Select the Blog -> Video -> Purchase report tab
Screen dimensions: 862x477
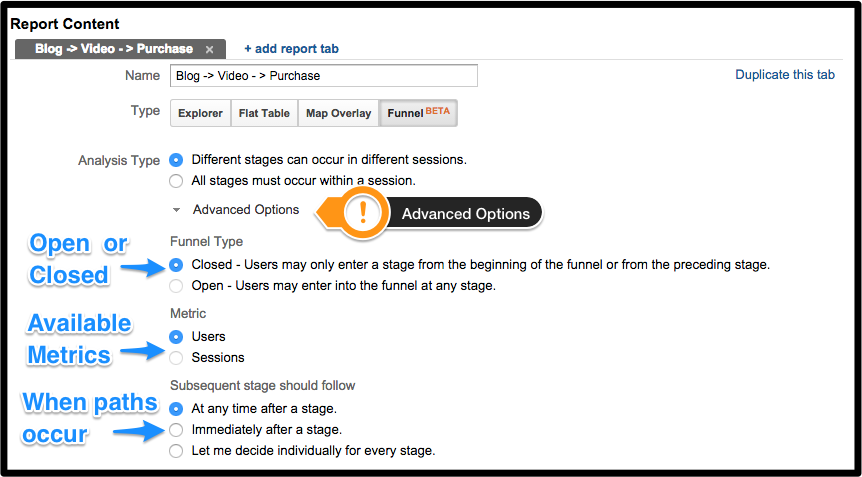(114, 49)
